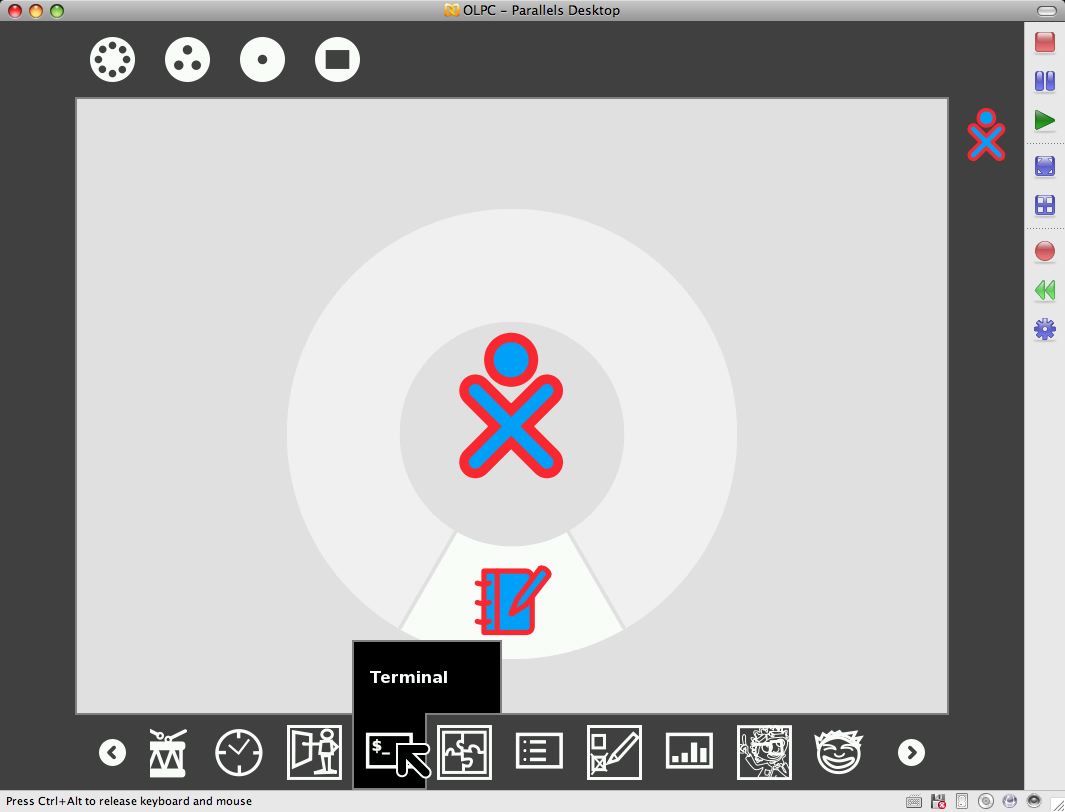Open the checkbox-and-pencil activity icon
1065x812 pixels.
coord(614,752)
